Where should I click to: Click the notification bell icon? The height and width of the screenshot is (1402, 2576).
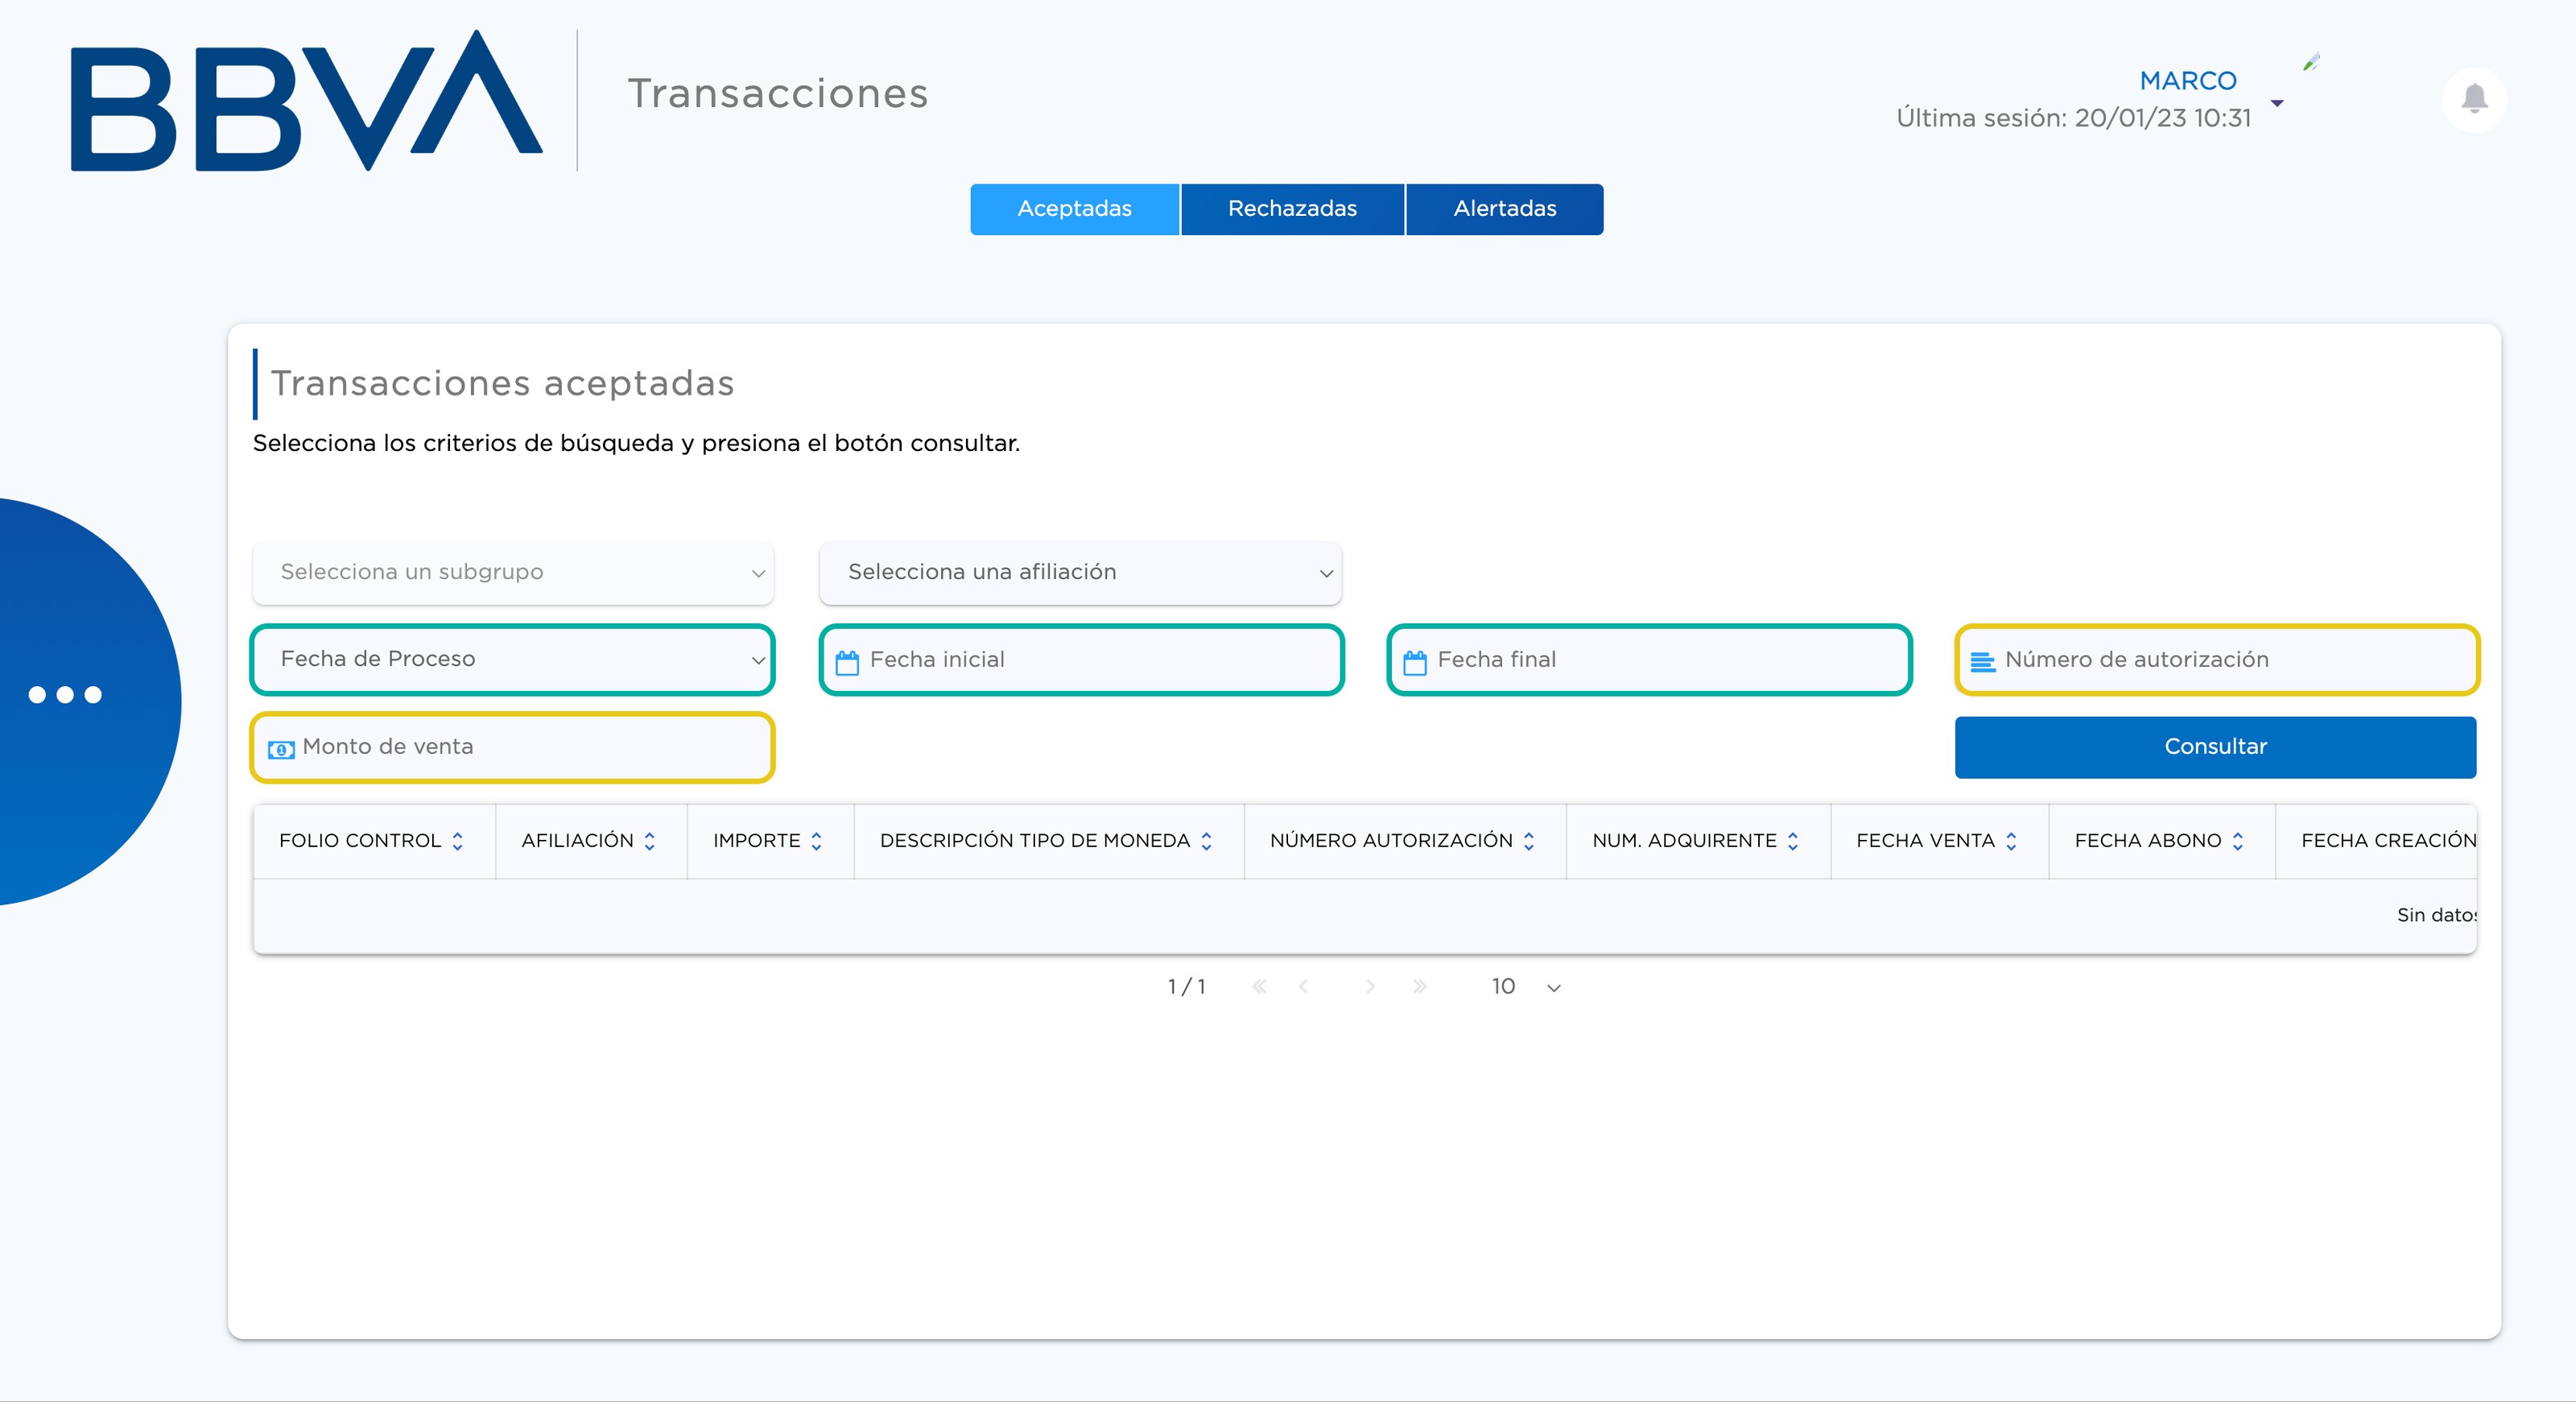click(2474, 99)
